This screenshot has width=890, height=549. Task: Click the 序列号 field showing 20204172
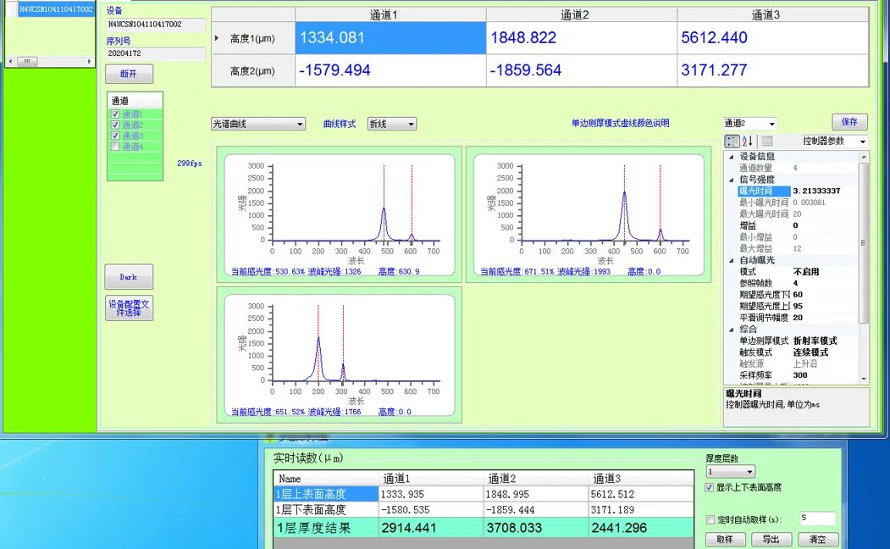tap(156, 53)
